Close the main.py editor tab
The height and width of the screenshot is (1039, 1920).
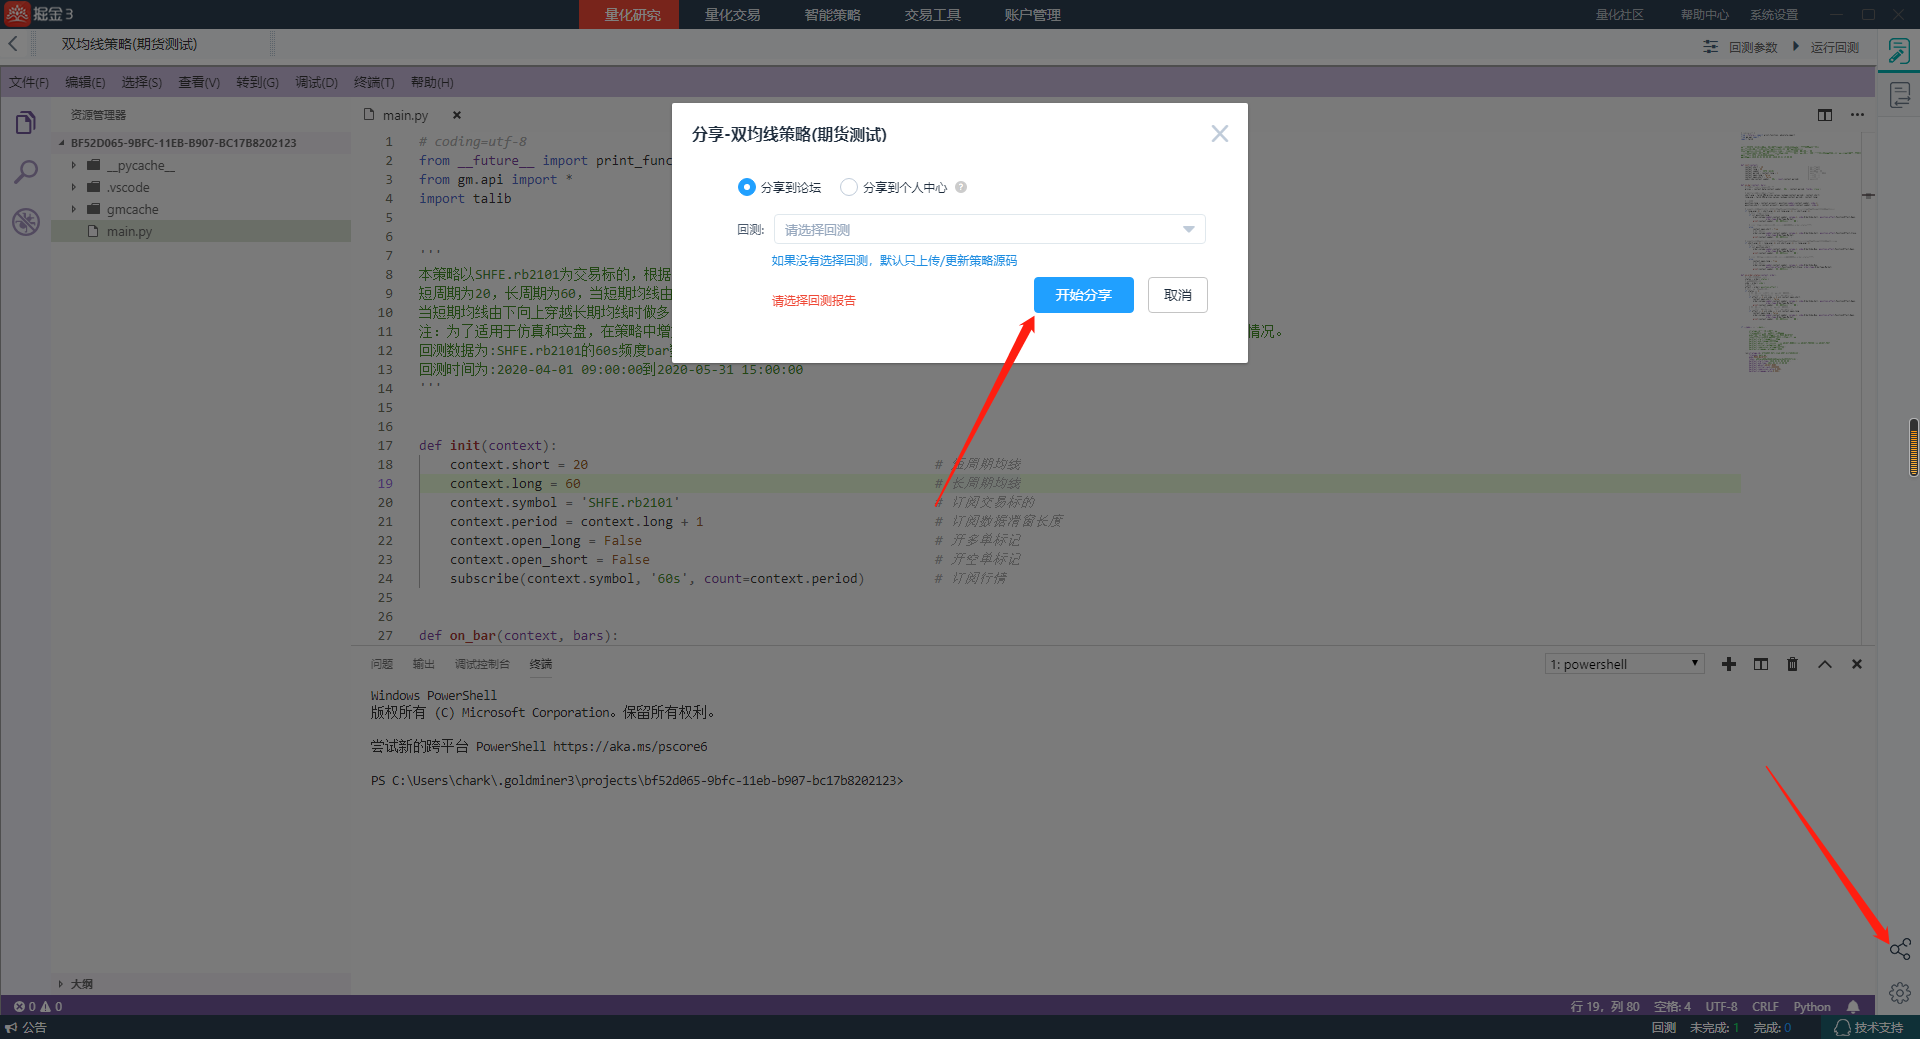click(x=457, y=115)
